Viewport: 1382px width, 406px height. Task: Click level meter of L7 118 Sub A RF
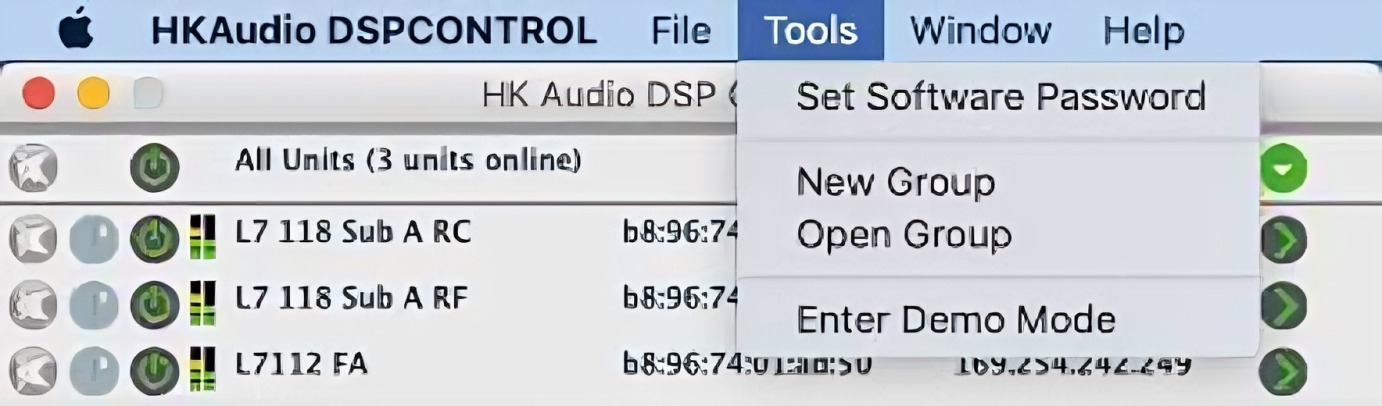[x=203, y=304]
